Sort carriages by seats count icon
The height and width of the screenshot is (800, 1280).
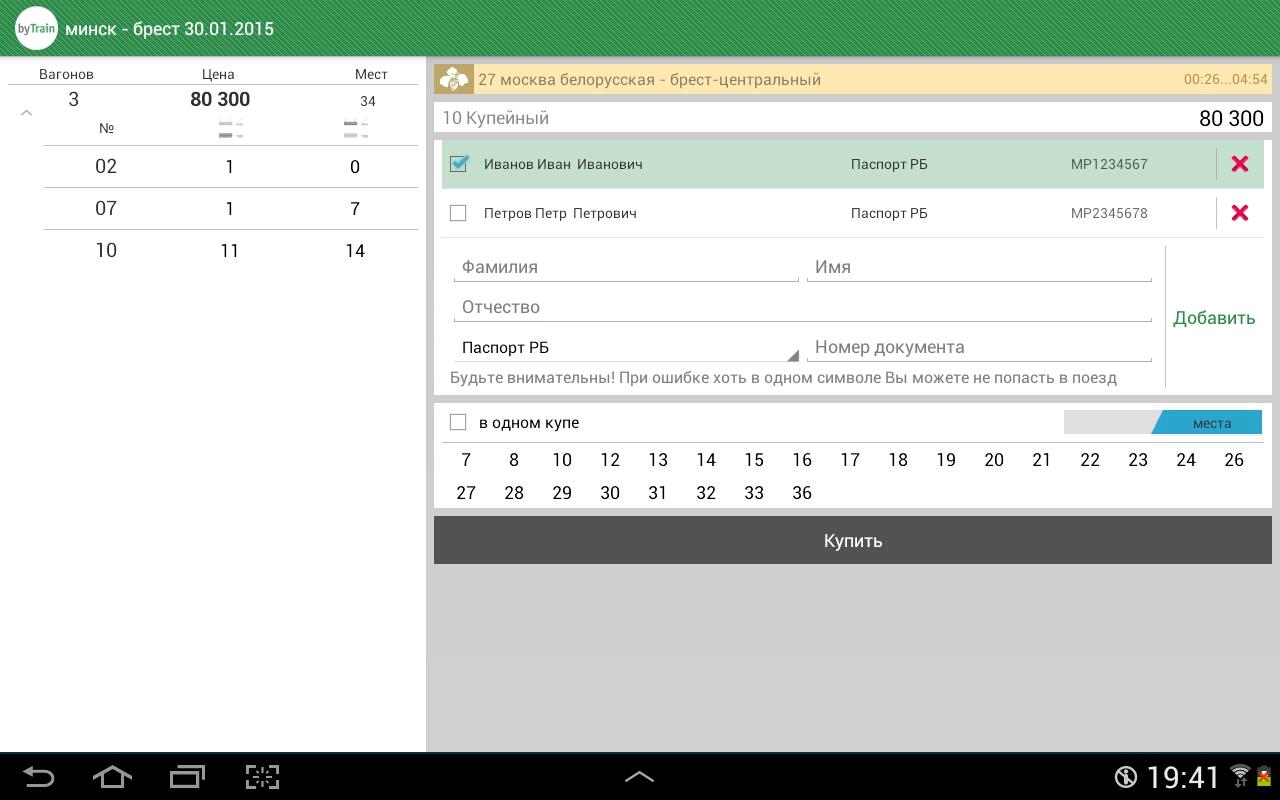click(356, 129)
